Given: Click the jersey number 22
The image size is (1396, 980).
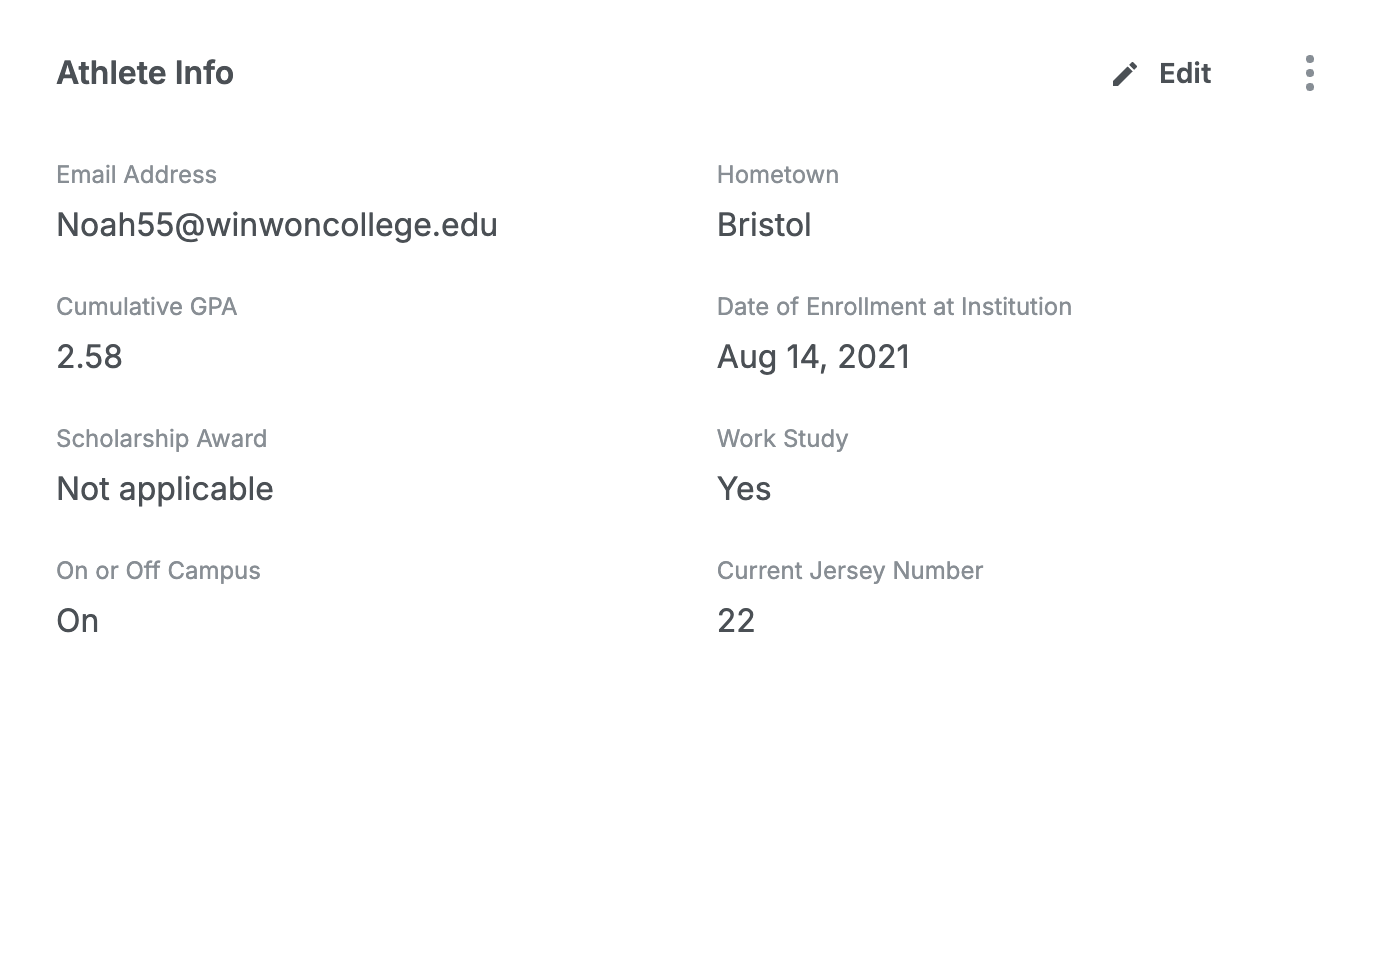Looking at the screenshot, I should coord(736,621).
